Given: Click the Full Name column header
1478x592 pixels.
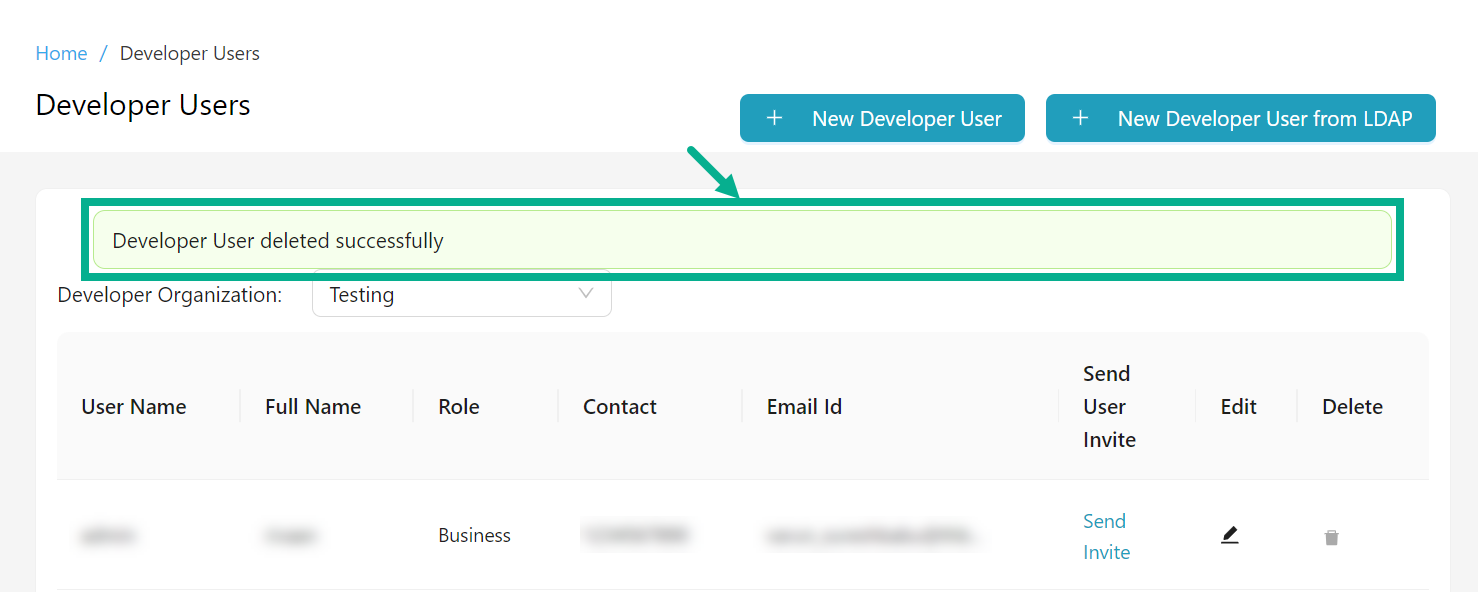Looking at the screenshot, I should [x=313, y=407].
